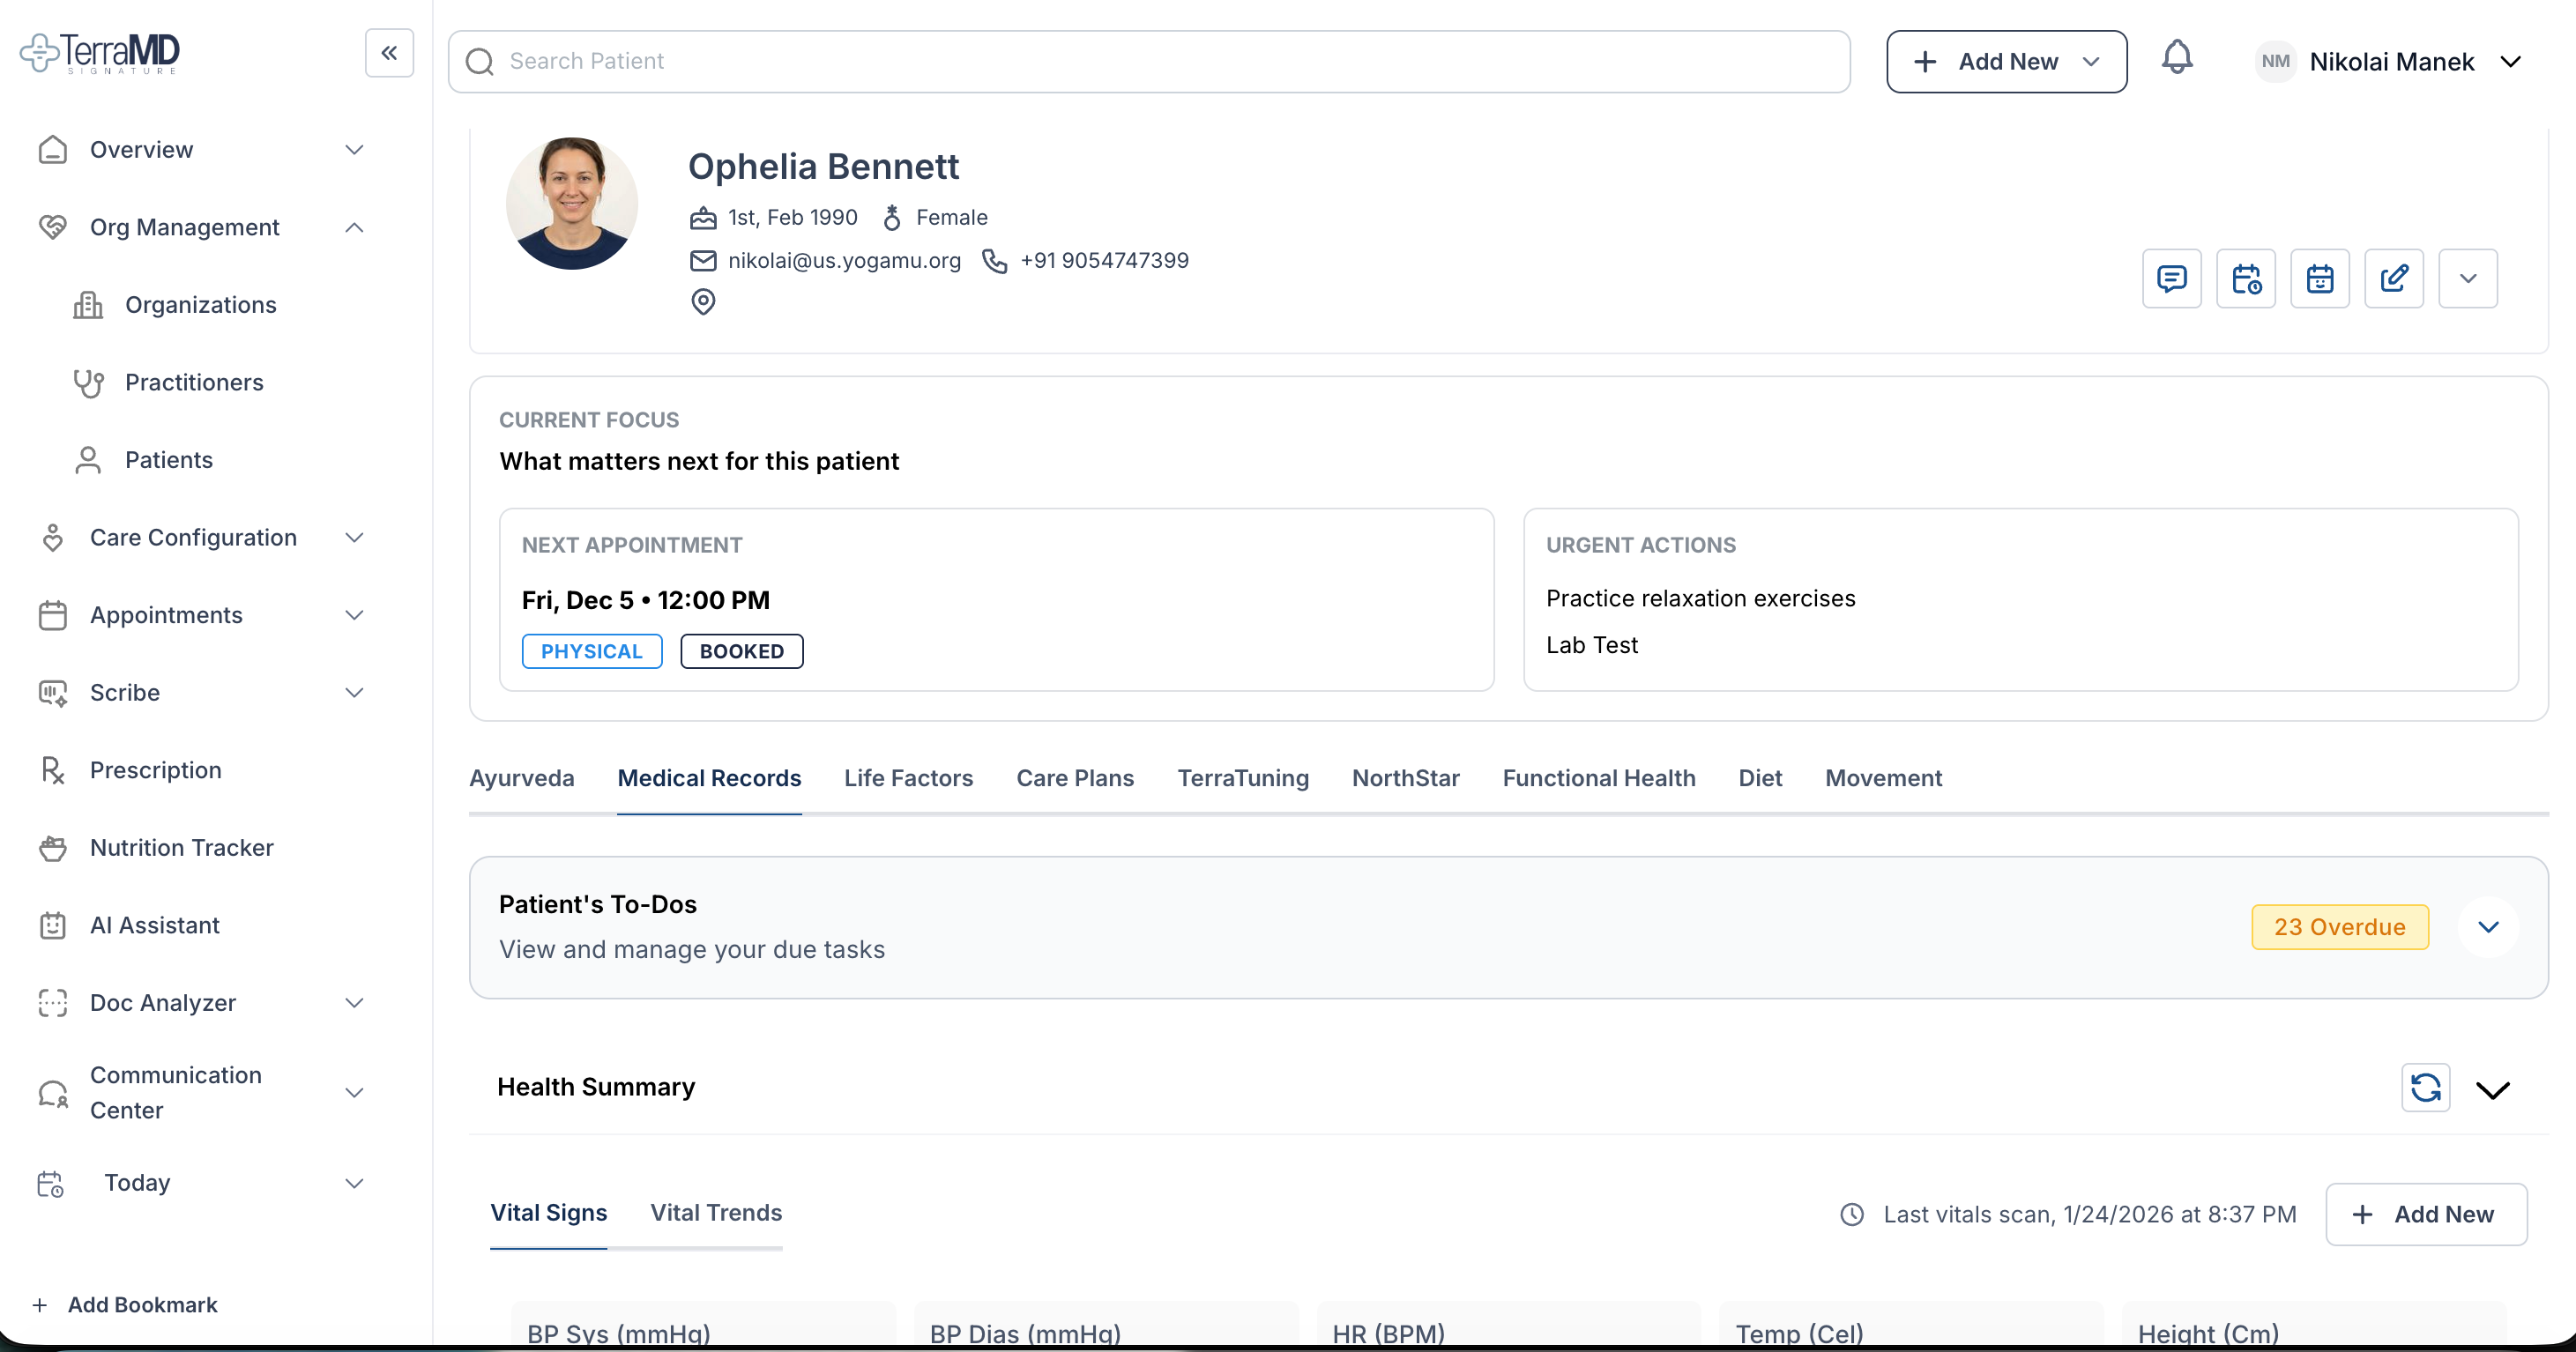Click the refresh icon in Health Summary
Image resolution: width=2576 pixels, height=1352 pixels.
click(x=2425, y=1088)
